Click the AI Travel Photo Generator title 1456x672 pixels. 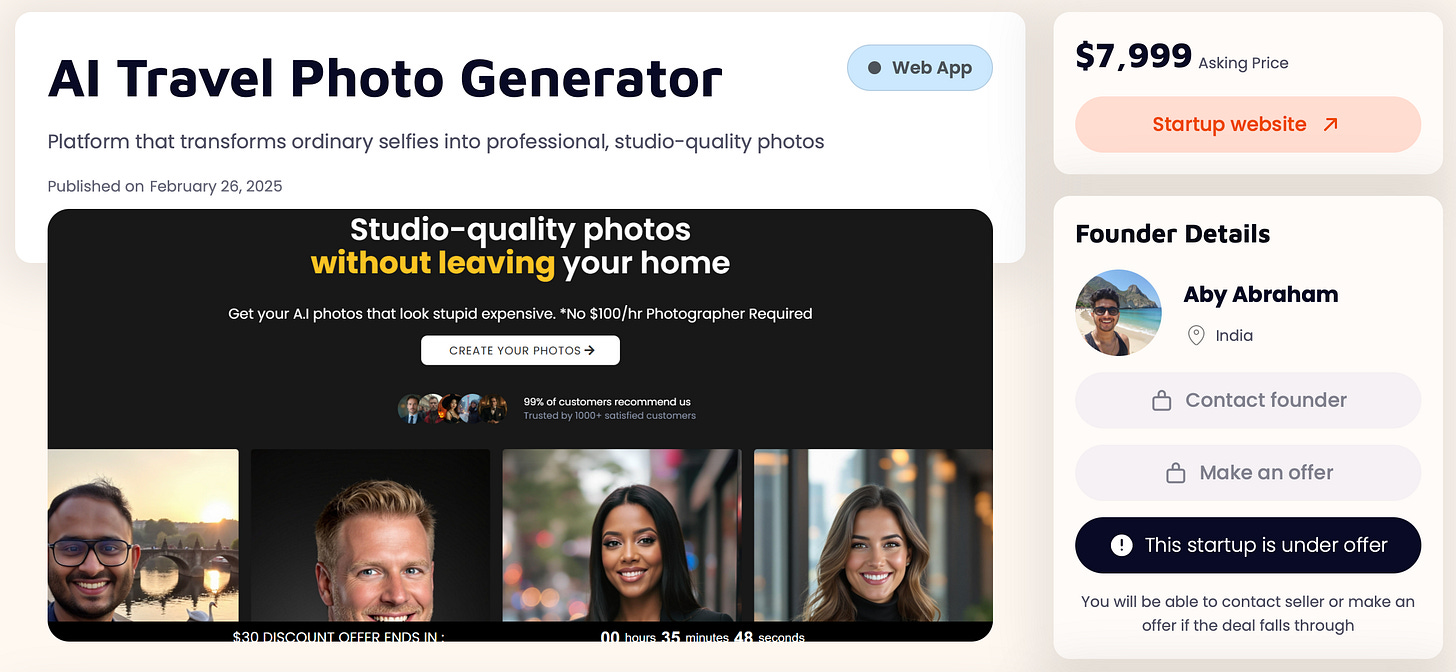click(385, 77)
